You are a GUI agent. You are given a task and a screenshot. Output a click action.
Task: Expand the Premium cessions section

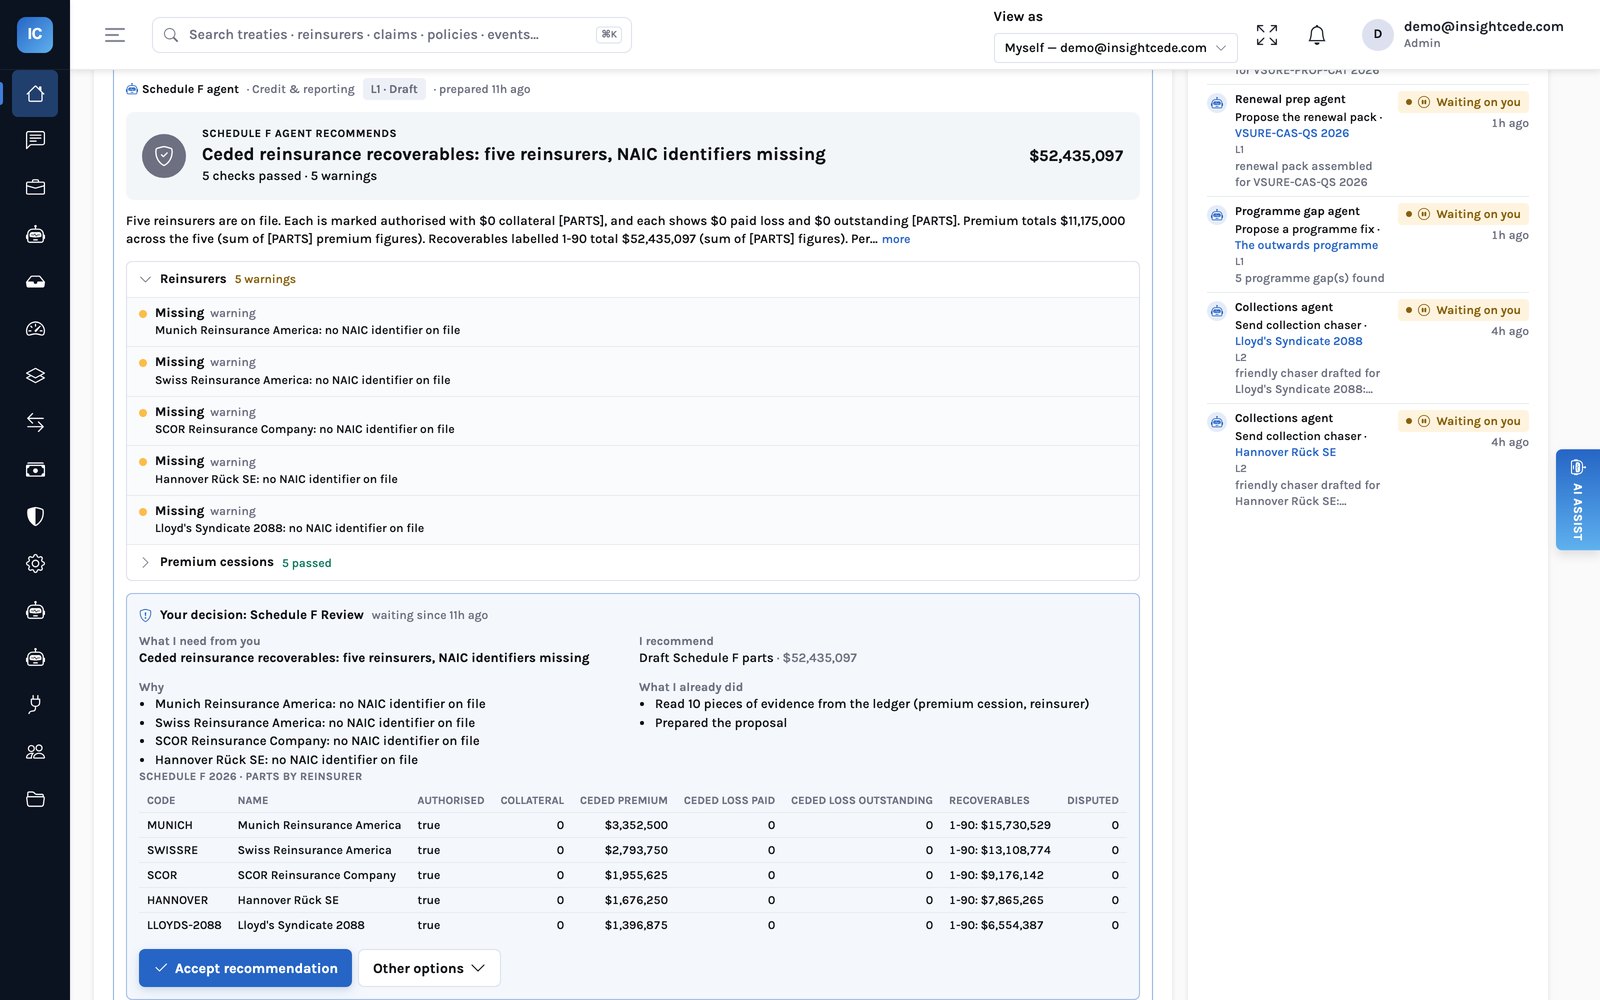tap(633, 562)
